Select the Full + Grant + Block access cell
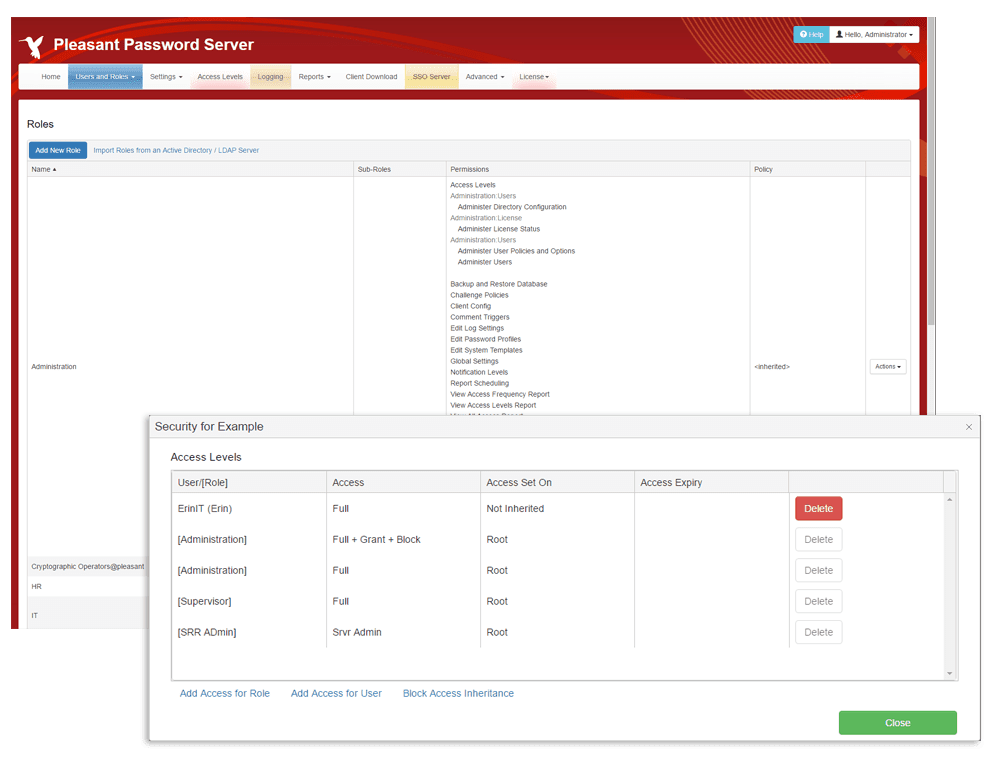Viewport: 1000px width, 758px height. pos(376,539)
